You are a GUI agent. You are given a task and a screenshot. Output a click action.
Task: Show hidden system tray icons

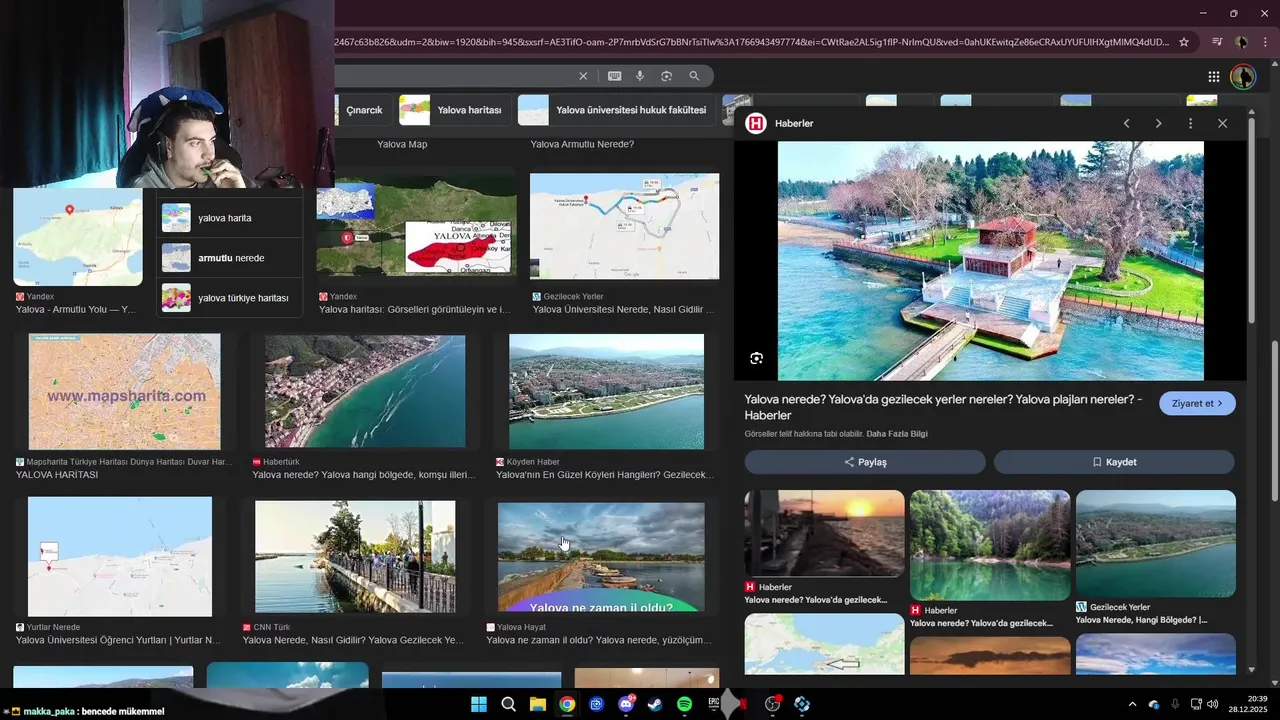click(1132, 704)
